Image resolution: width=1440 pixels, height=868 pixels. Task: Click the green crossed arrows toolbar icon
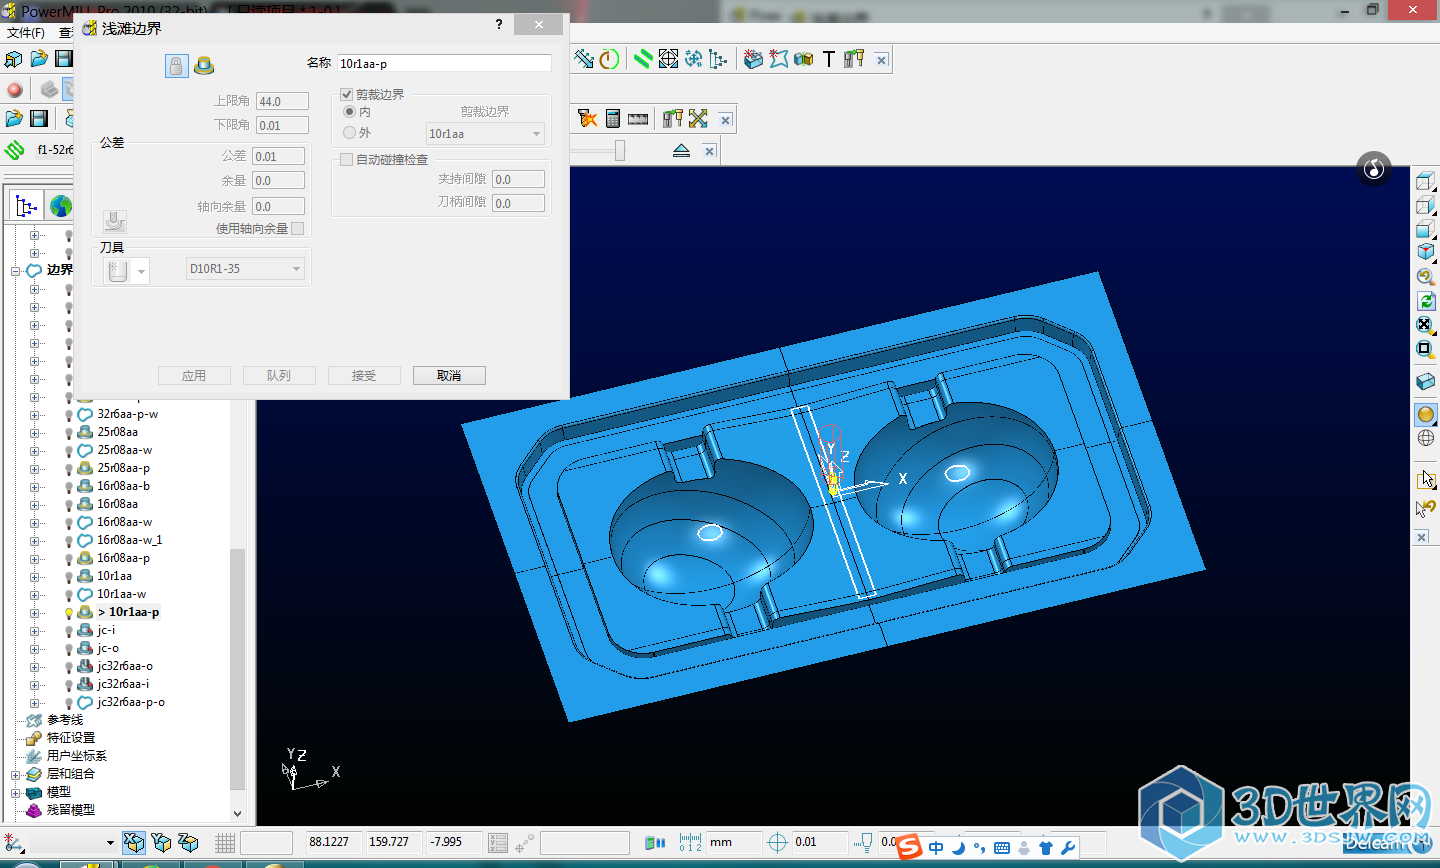698,119
